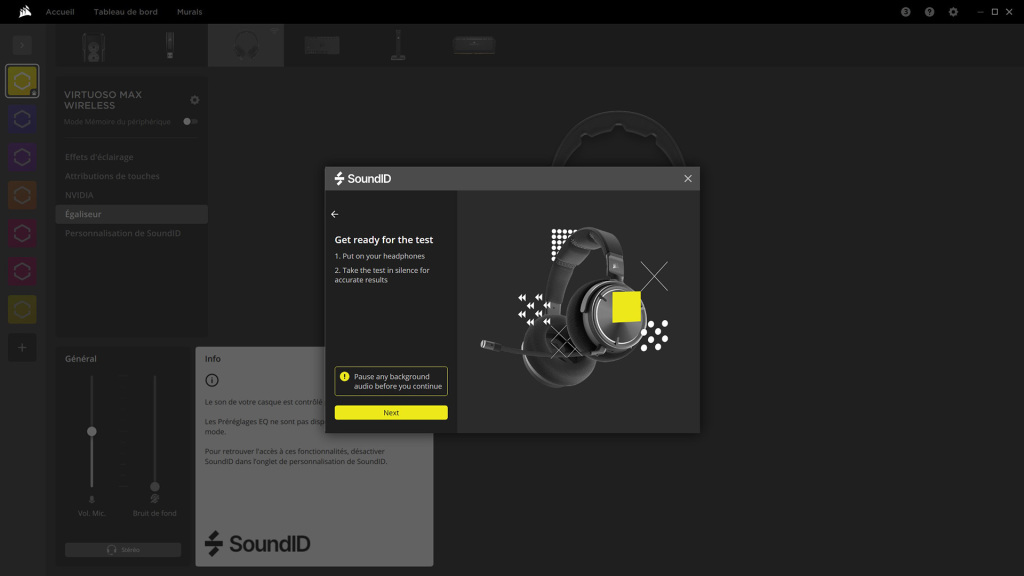The image size is (1024, 576).
Task: Click the Général panel heading
Action: (x=80, y=359)
